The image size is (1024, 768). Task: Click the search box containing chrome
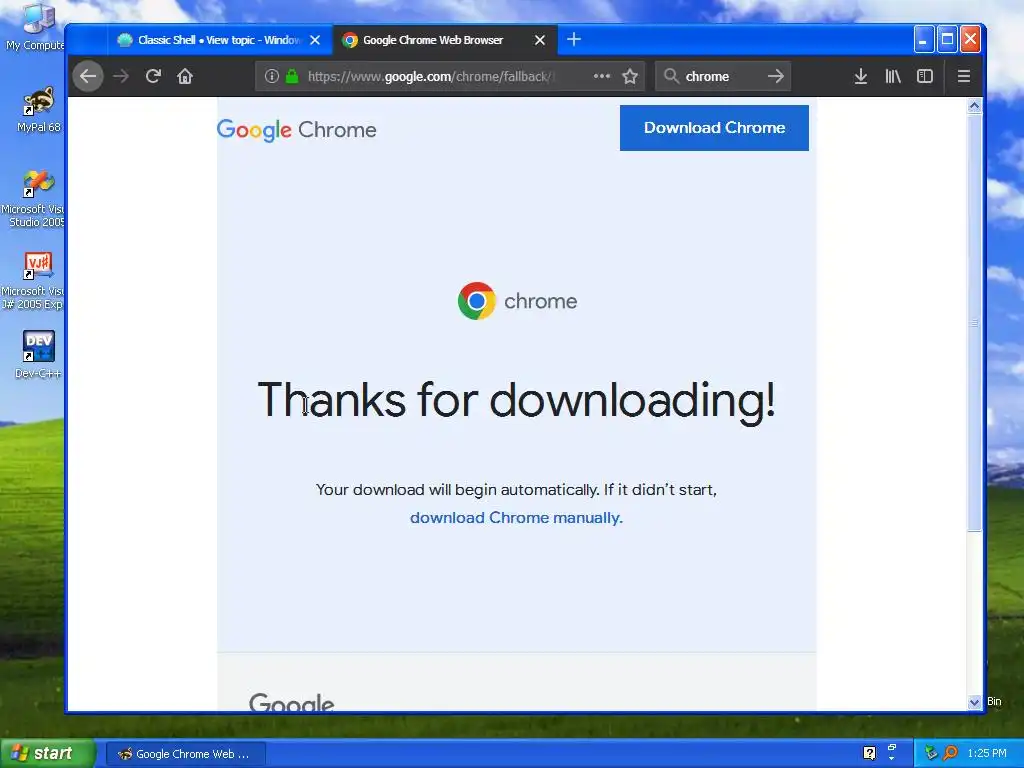point(722,76)
